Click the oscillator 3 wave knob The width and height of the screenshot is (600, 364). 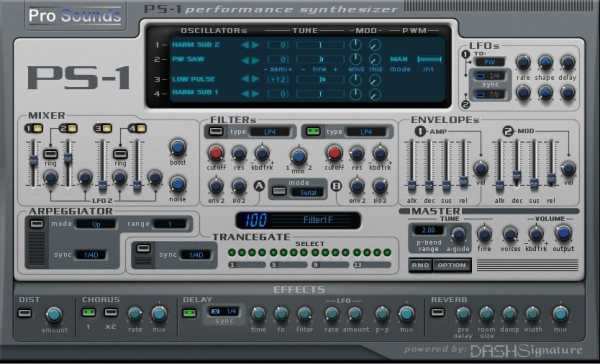pos(355,79)
